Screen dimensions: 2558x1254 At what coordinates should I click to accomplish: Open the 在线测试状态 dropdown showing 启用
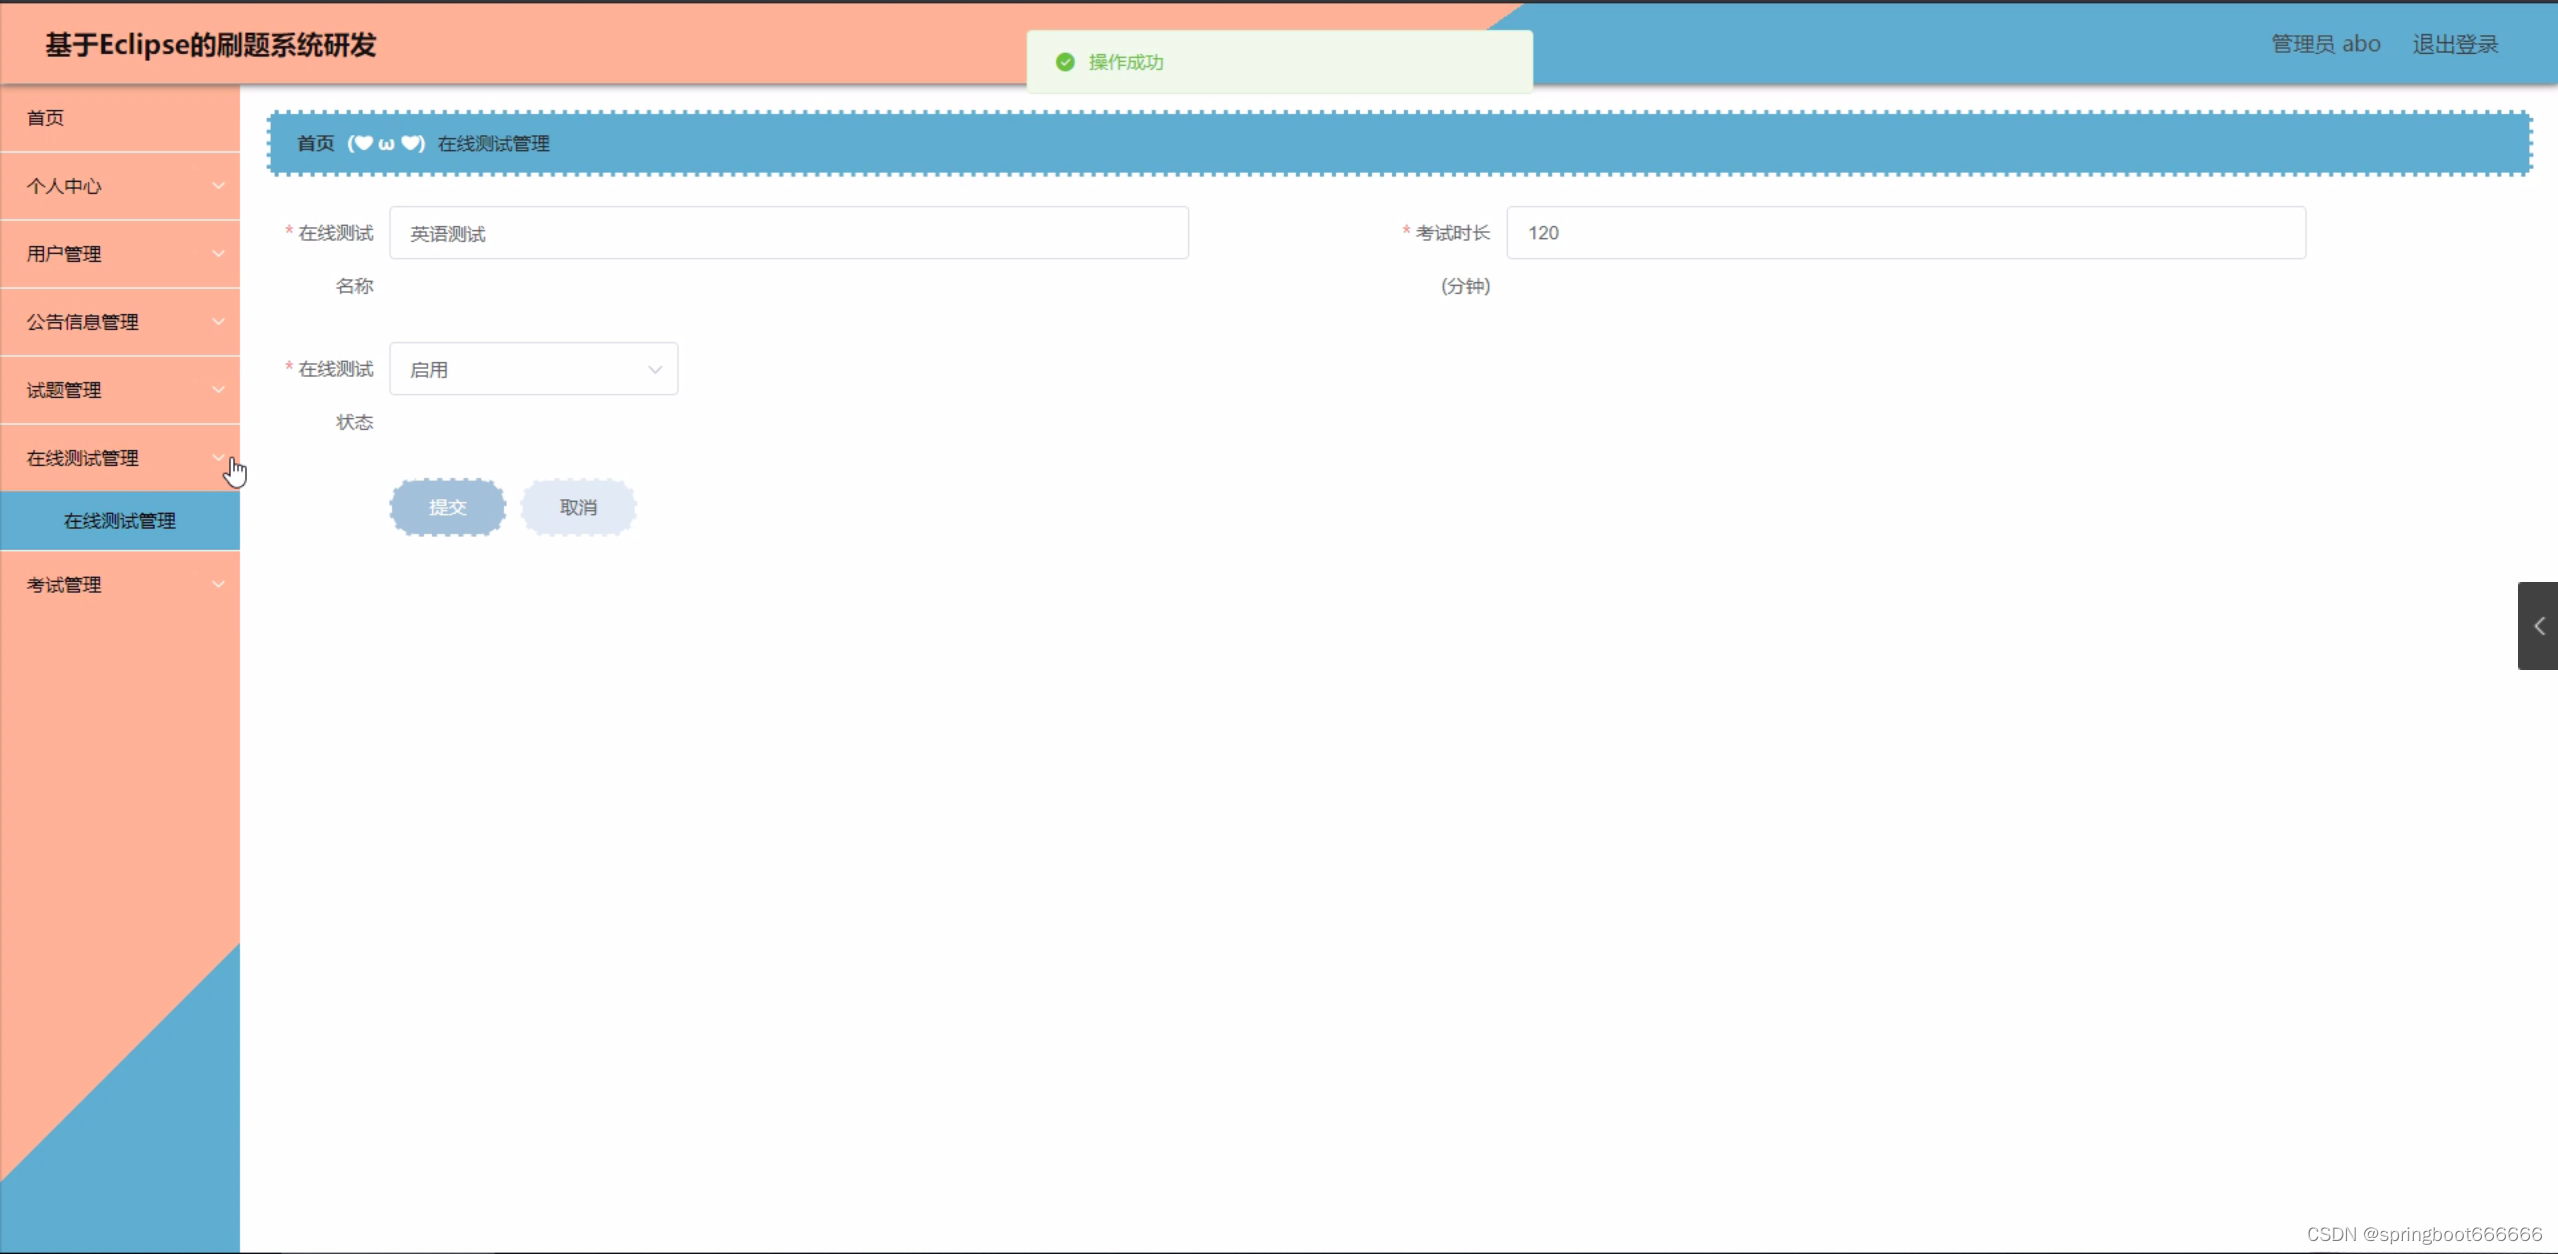coord(533,369)
